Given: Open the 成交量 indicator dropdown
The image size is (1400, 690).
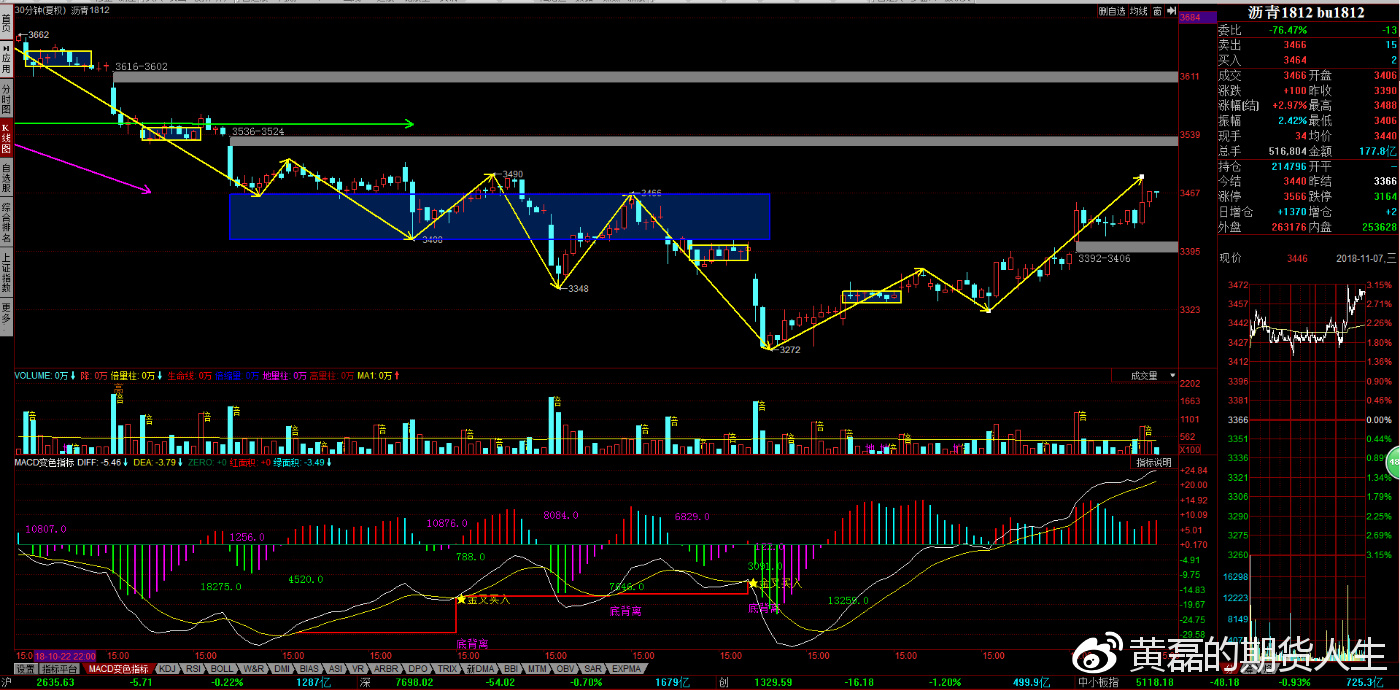Looking at the screenshot, I should (1143, 376).
